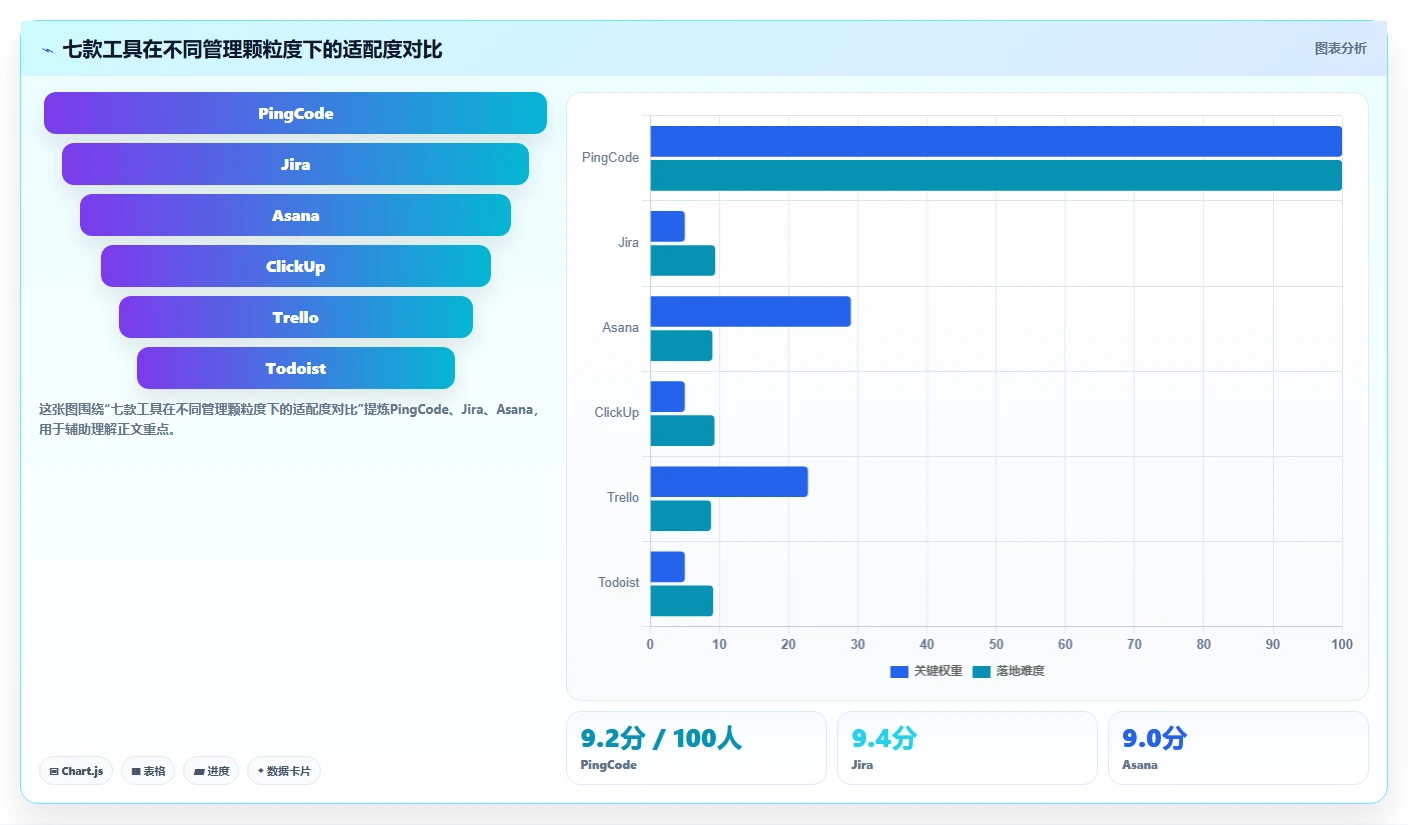
Task: Click PingCode's blue 关键权重 chart bar
Action: (996, 141)
